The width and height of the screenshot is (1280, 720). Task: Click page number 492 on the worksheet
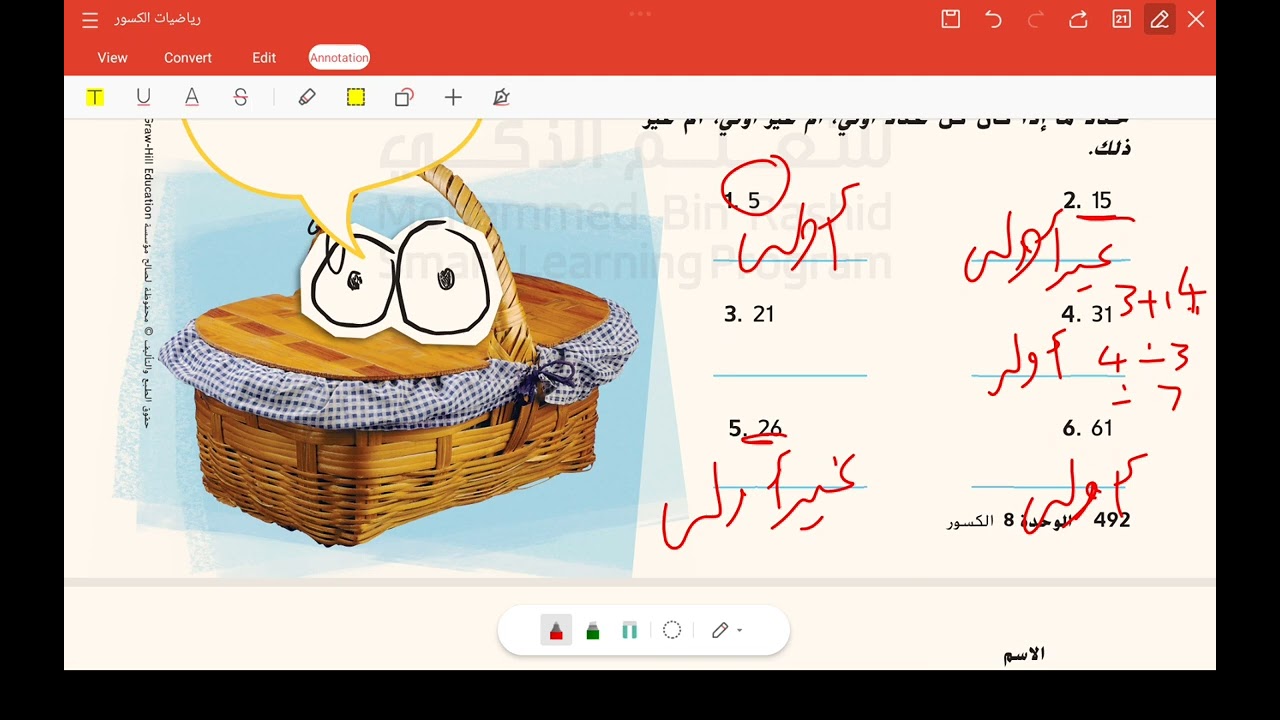tap(1112, 520)
